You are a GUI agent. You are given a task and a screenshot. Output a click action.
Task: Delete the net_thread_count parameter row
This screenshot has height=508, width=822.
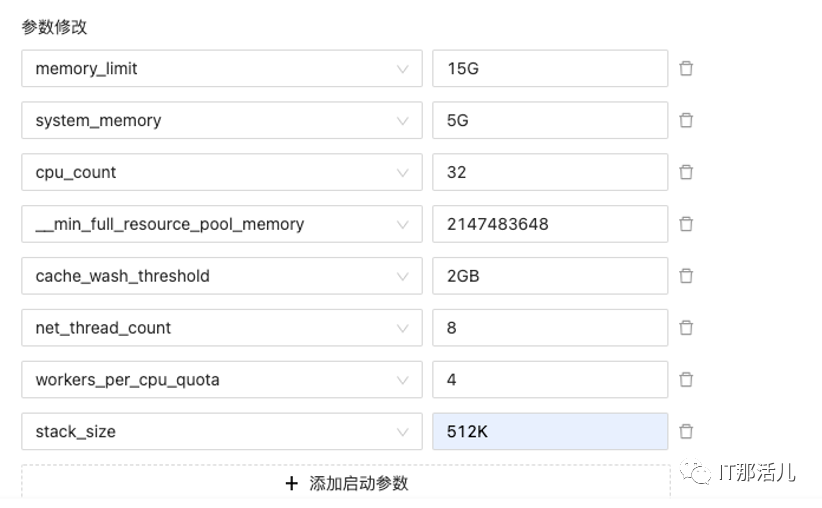[x=686, y=328]
